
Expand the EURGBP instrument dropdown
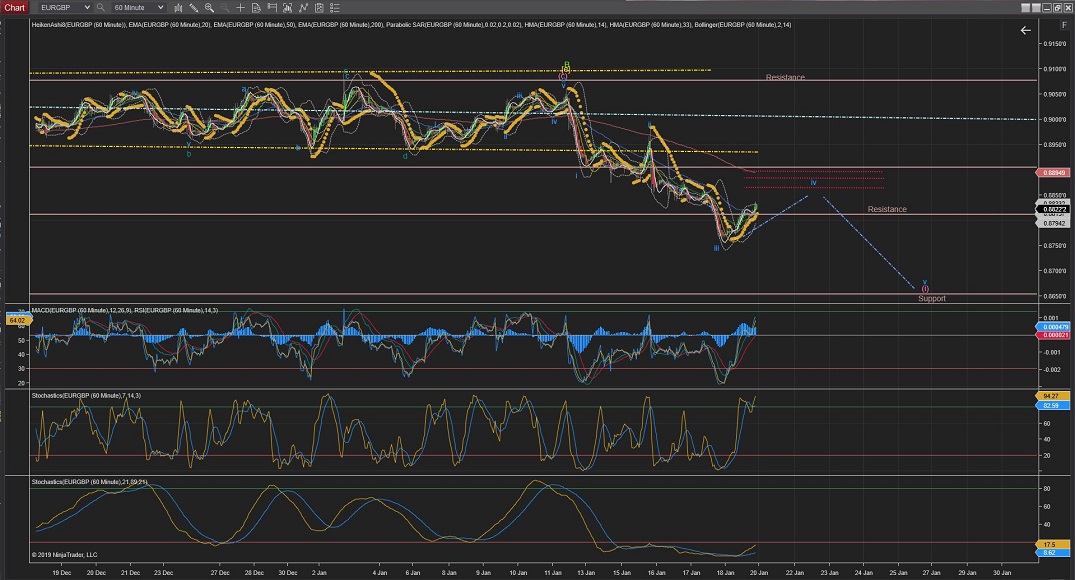click(x=87, y=7)
